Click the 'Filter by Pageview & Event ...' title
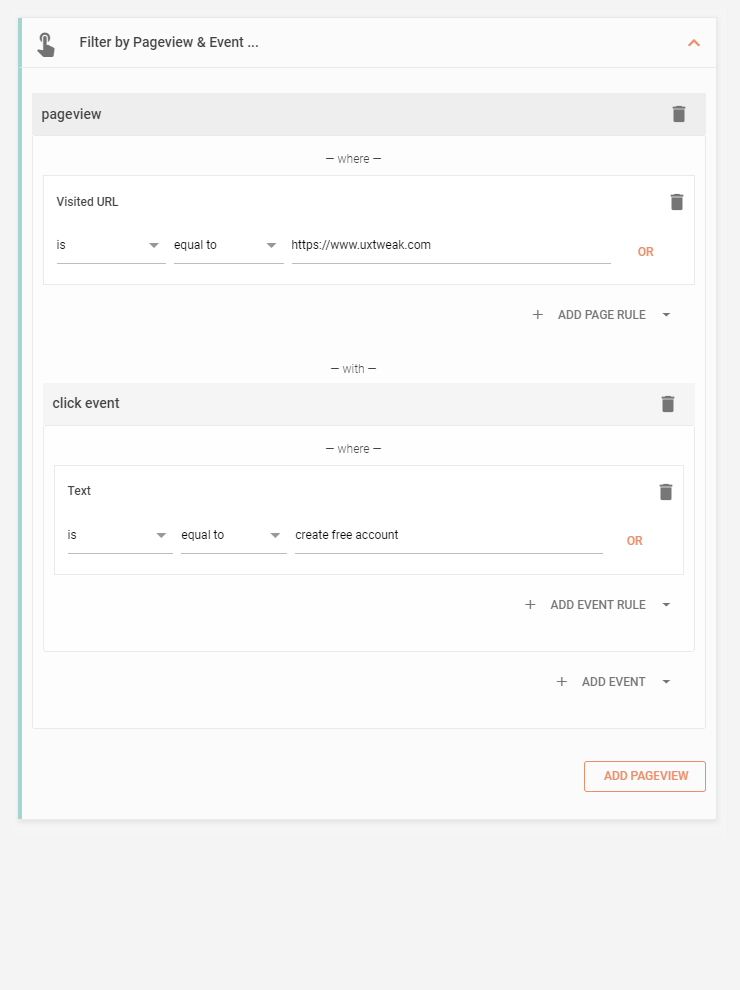 coord(169,42)
